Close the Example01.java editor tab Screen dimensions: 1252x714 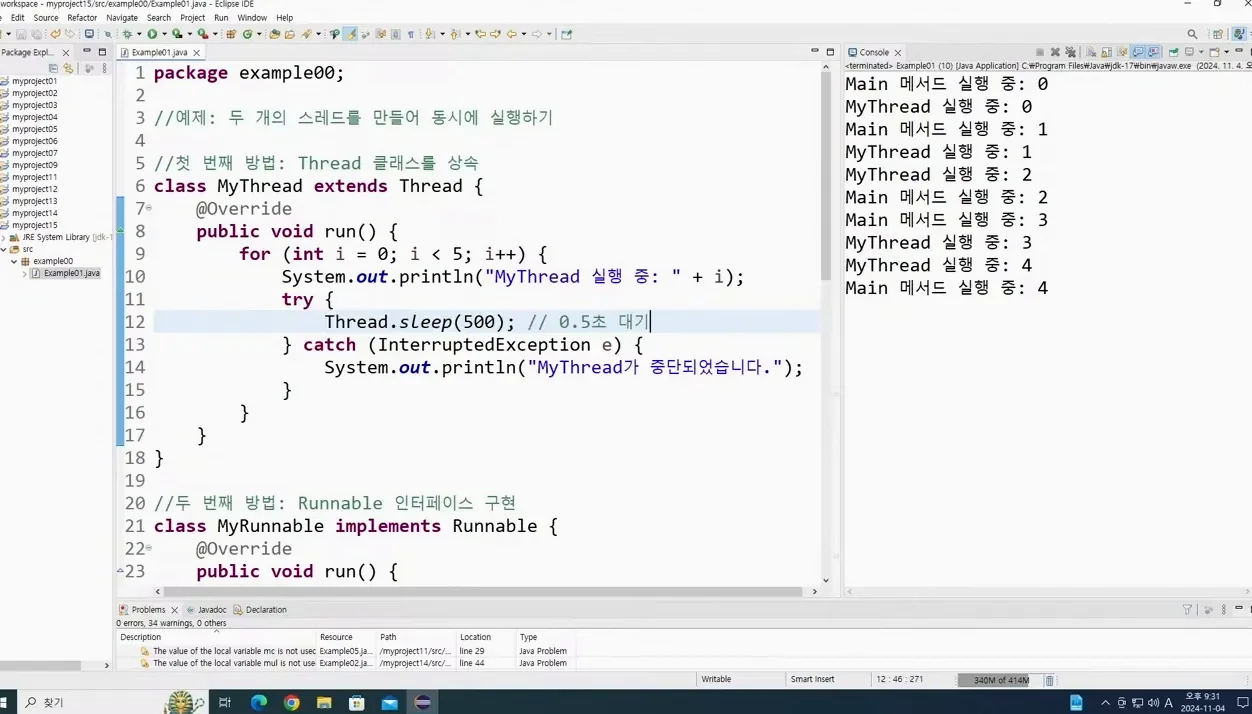pos(196,52)
